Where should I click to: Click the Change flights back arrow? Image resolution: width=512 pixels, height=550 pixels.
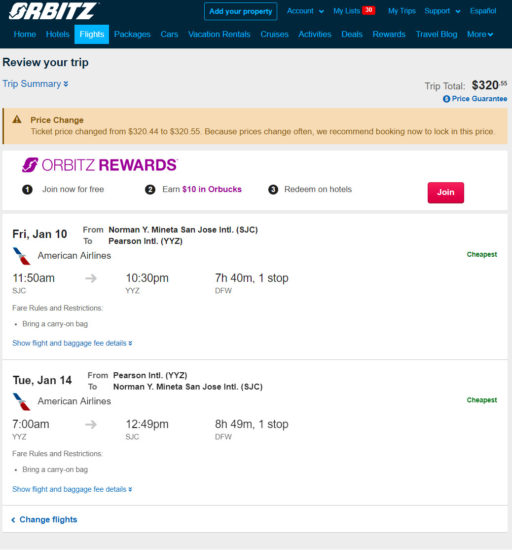point(13,520)
